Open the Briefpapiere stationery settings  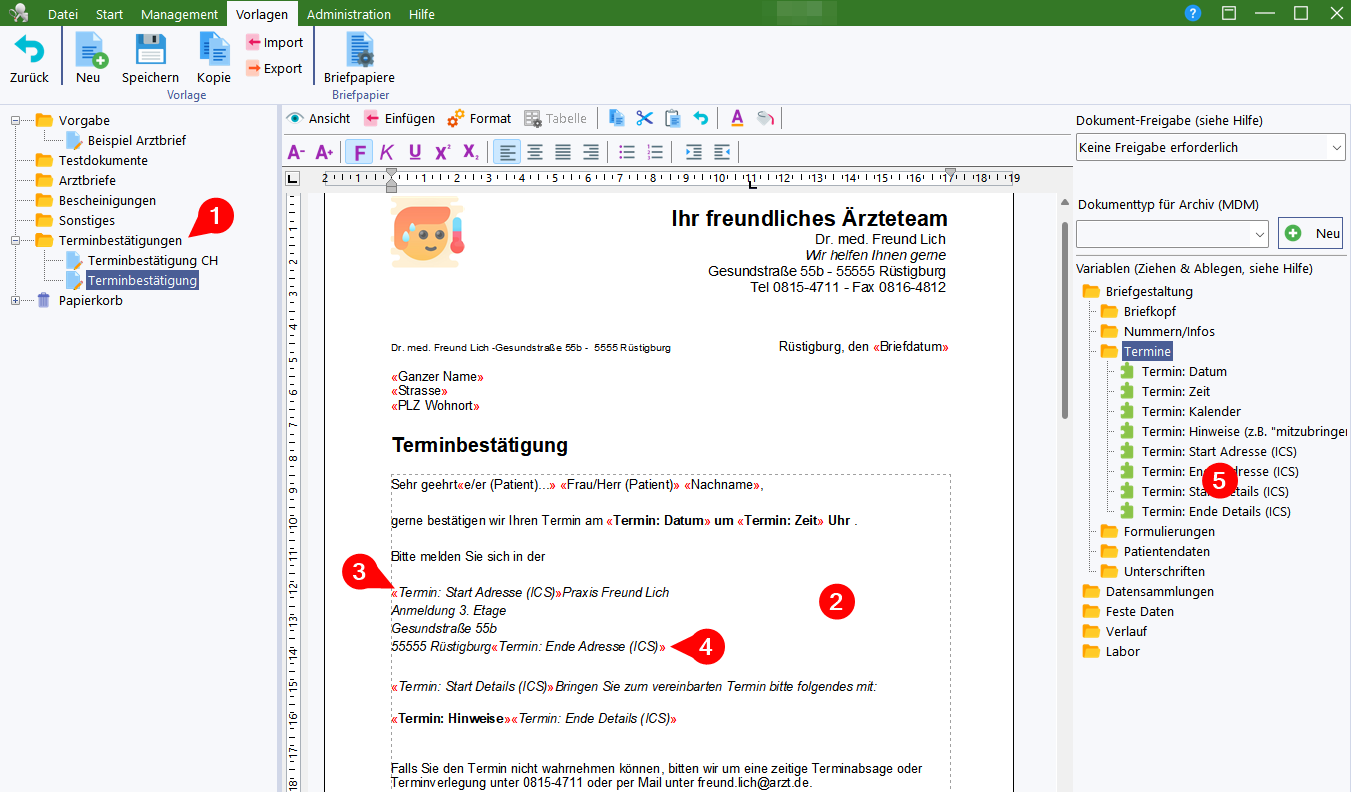click(x=359, y=58)
